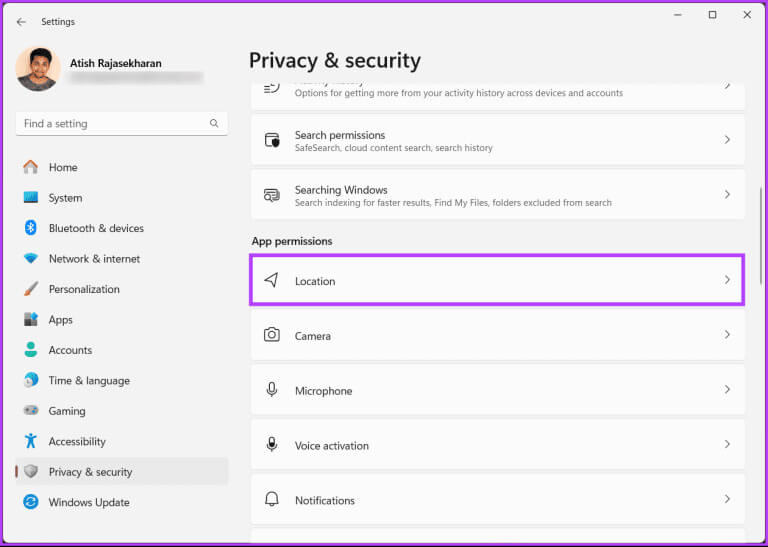Open the Voice activation label
The width and height of the screenshot is (768, 547).
point(332,446)
